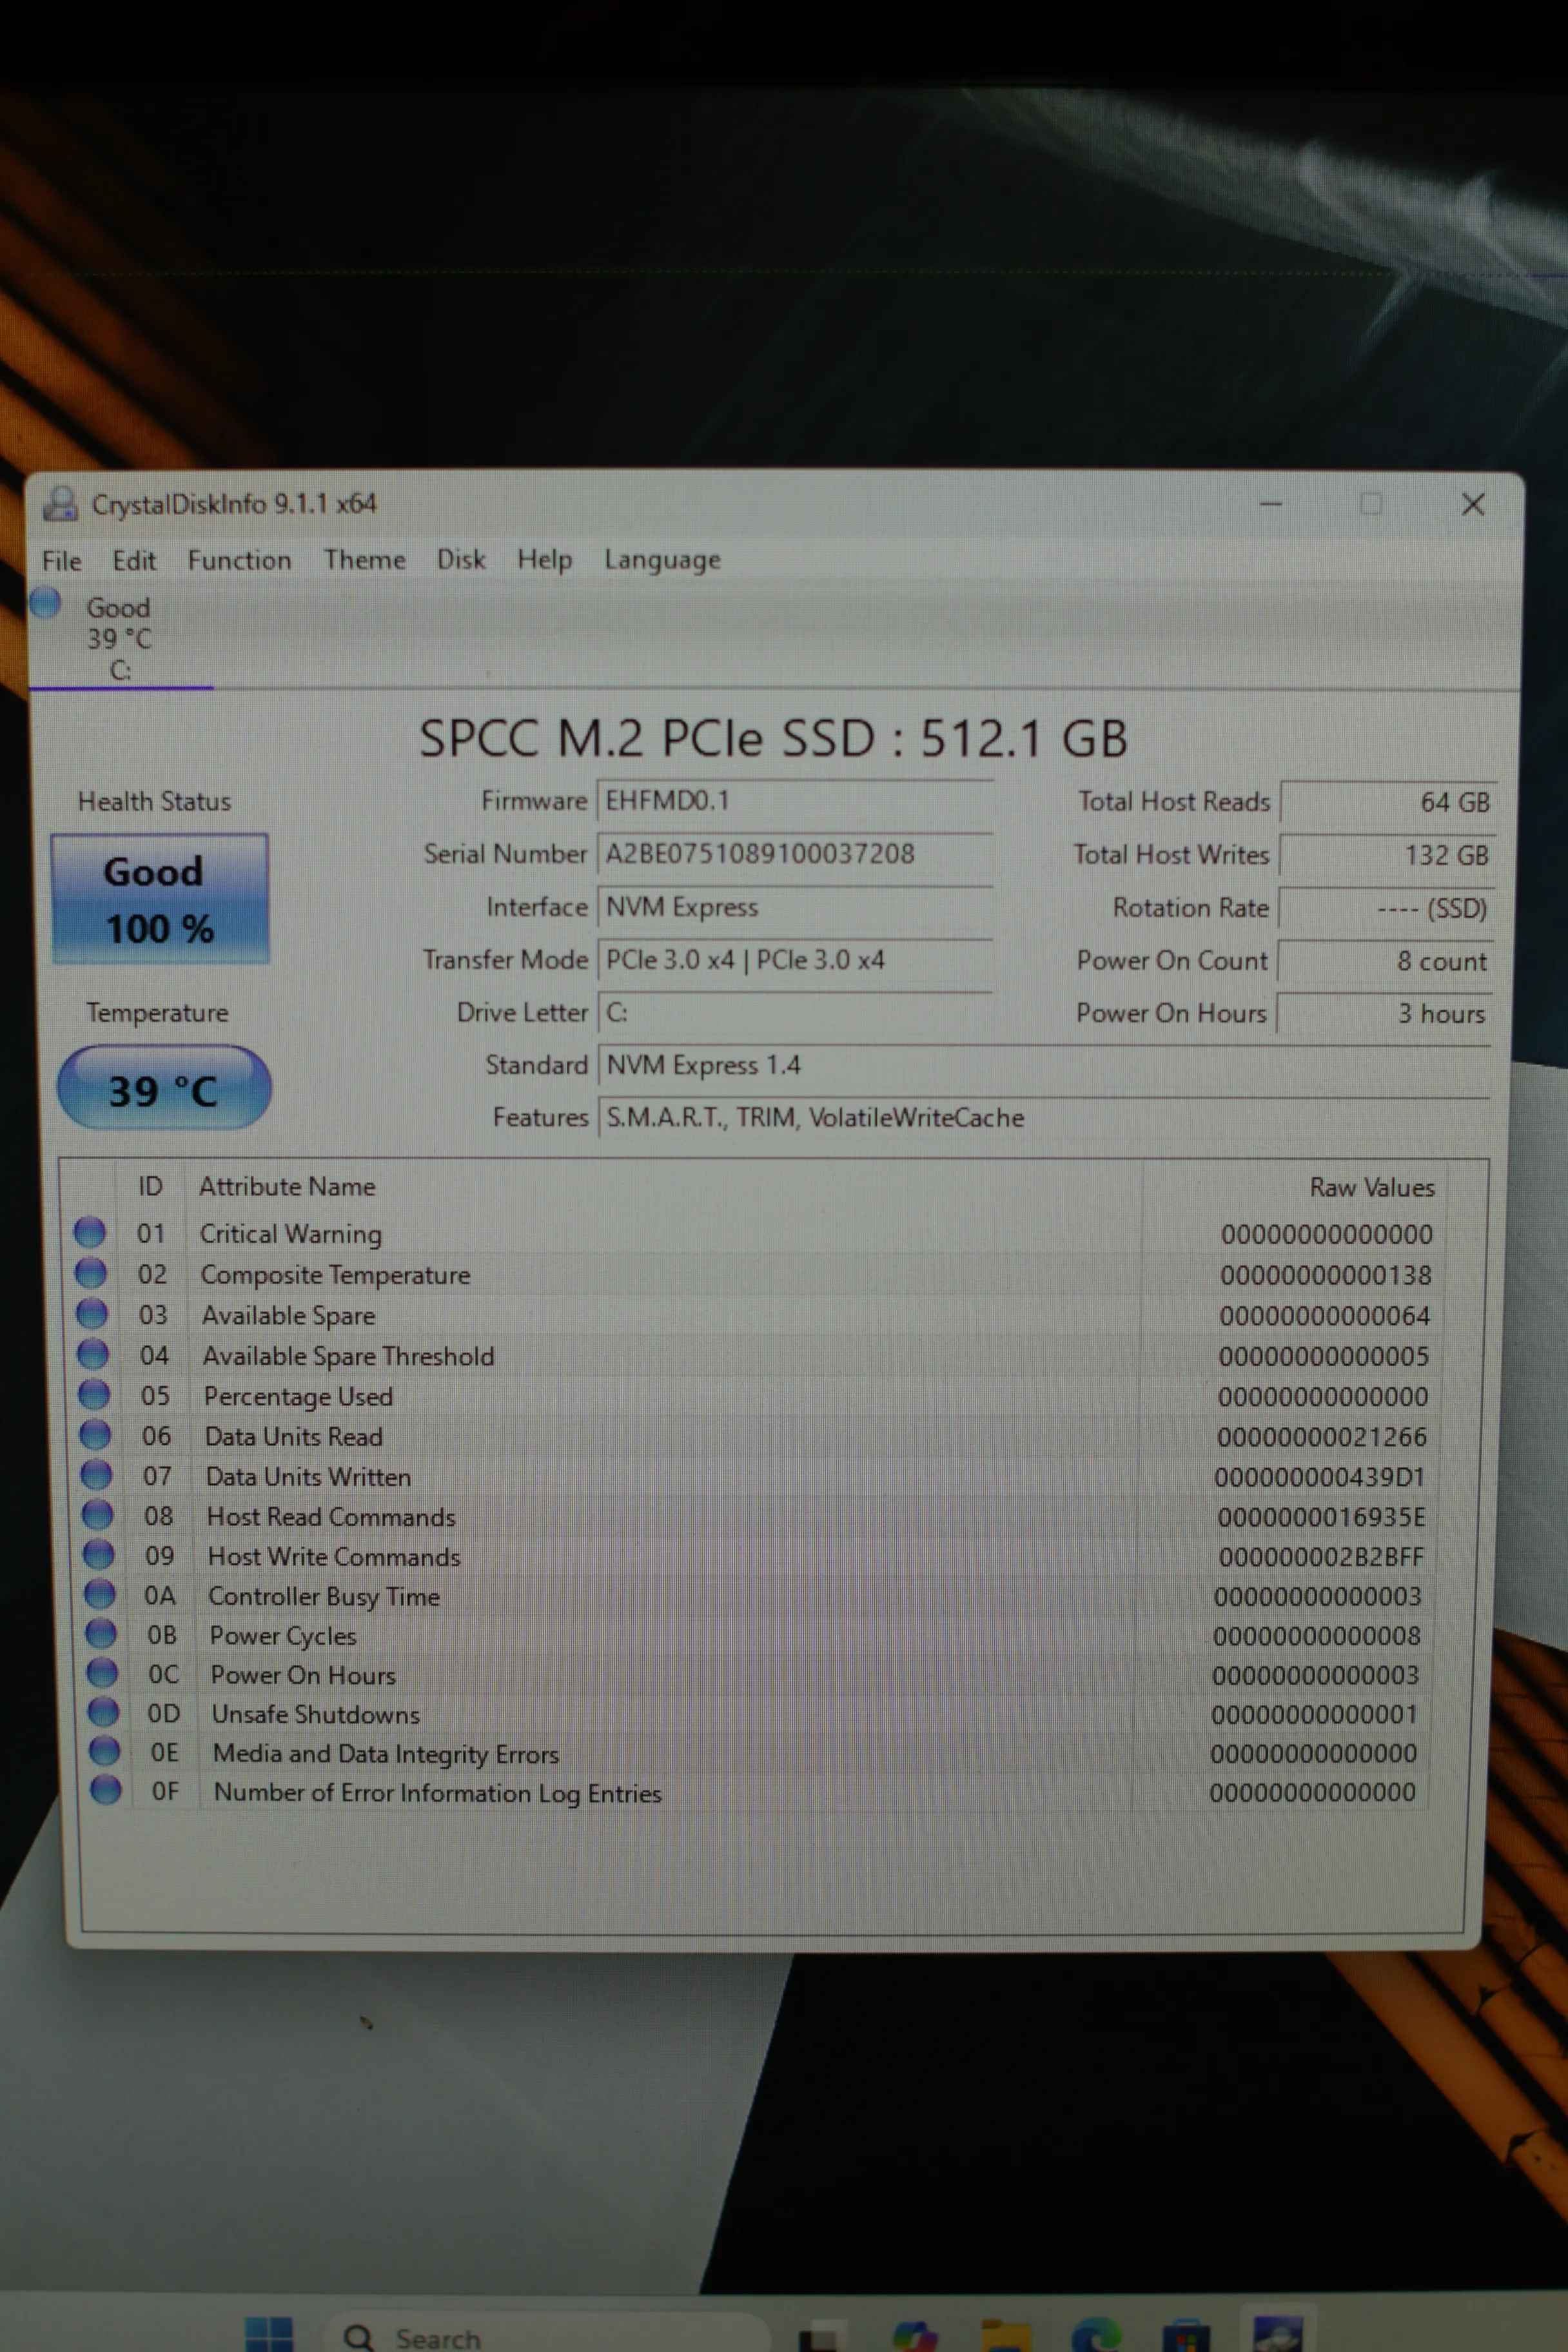
Task: Click status orb for Unsafe Shutdowns row
Action: 103,1711
